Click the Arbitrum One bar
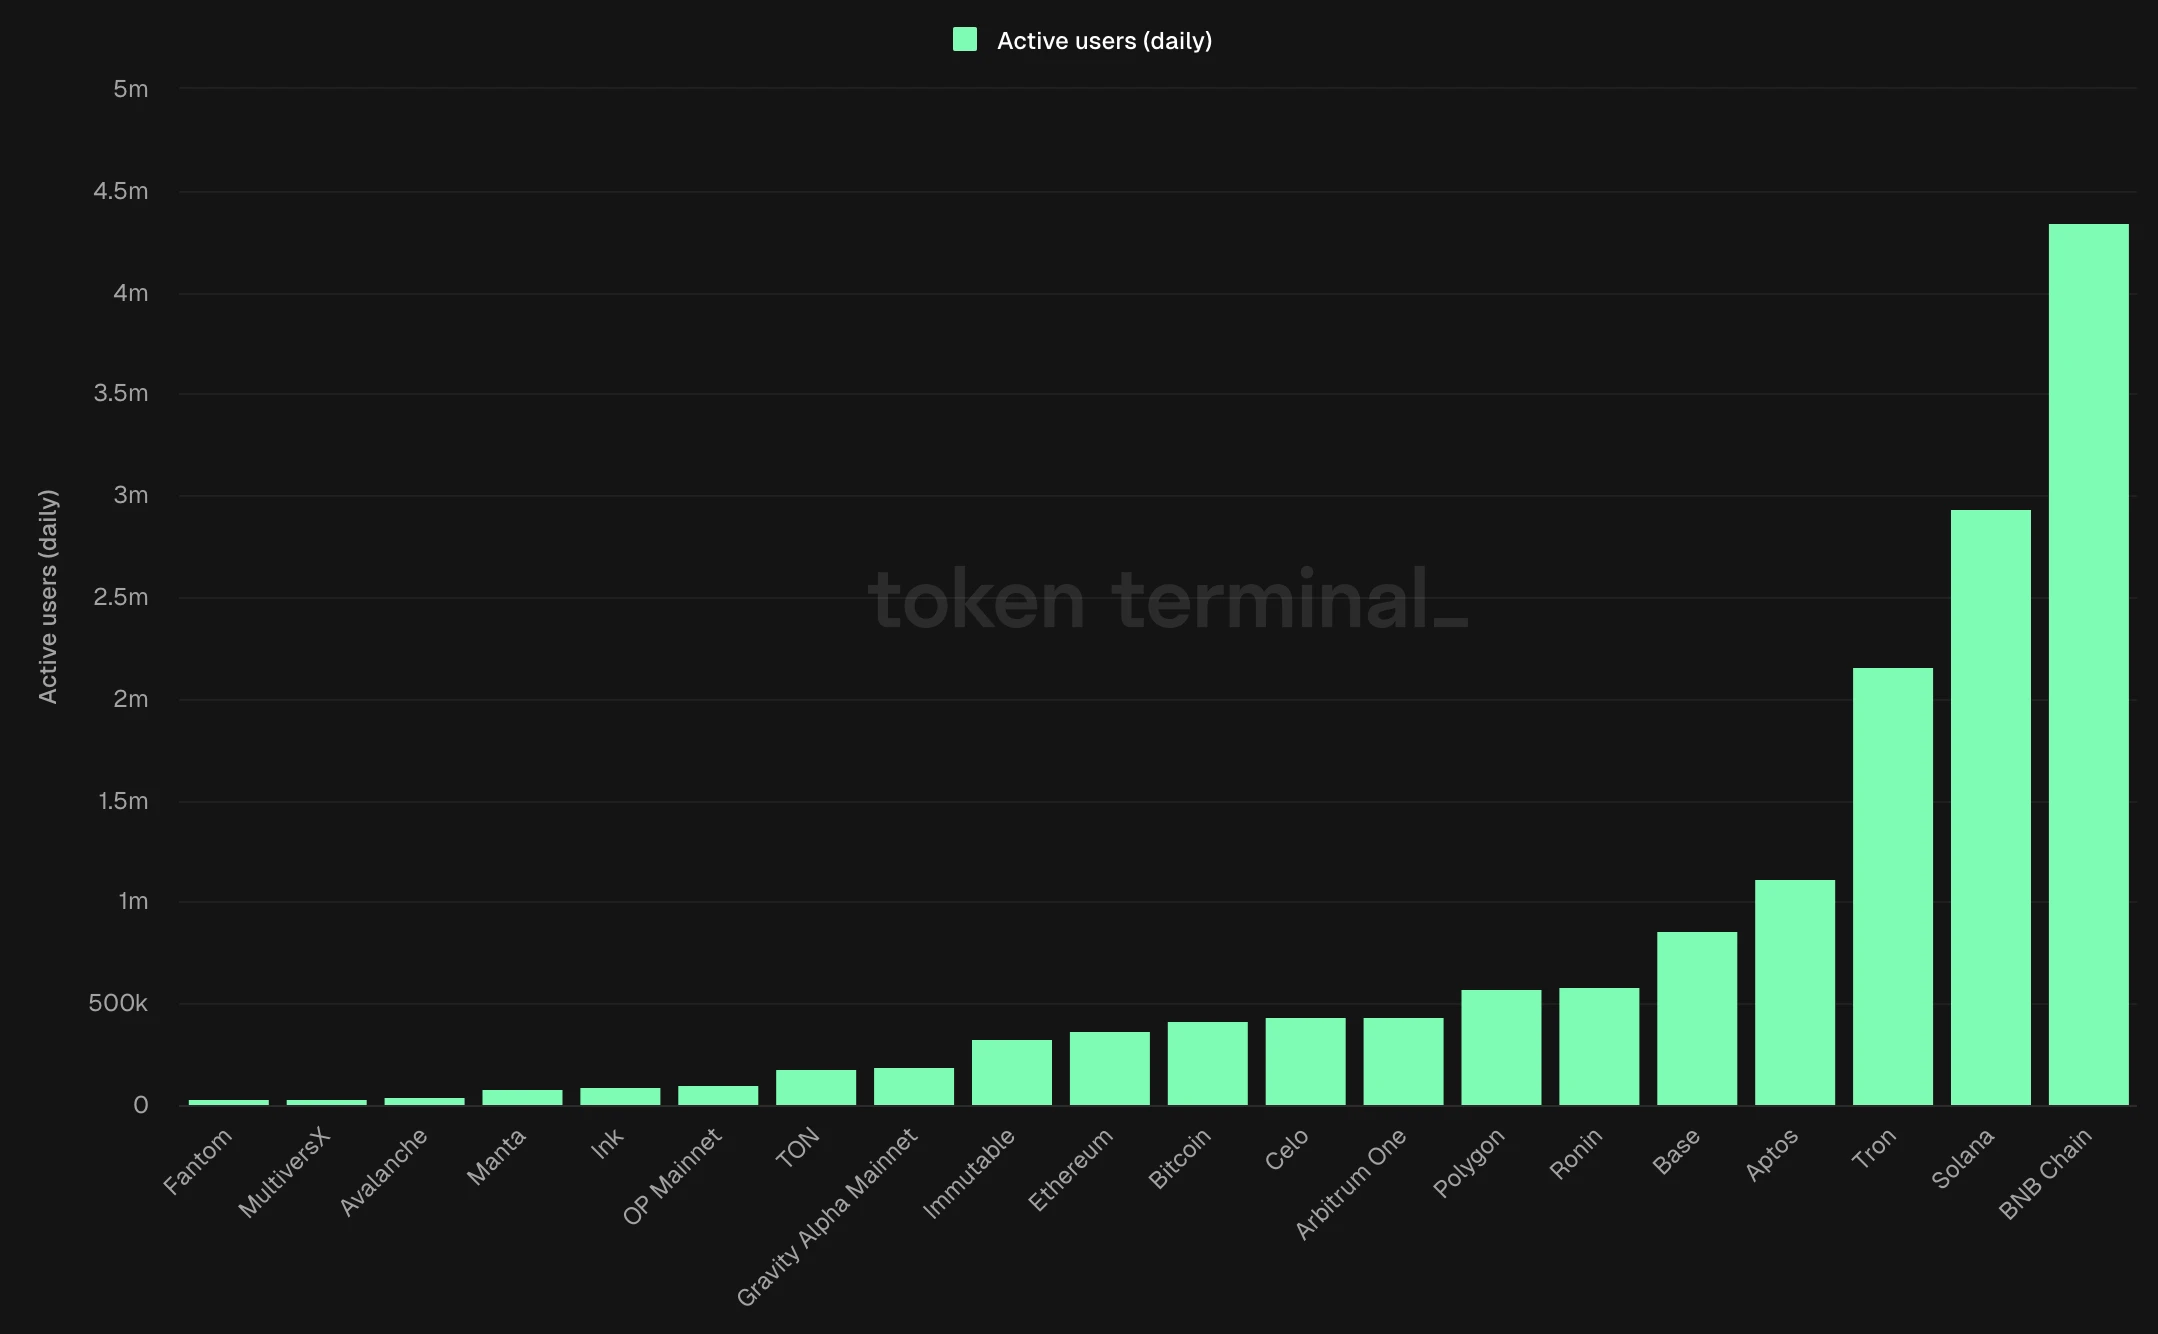 (x=1403, y=1061)
